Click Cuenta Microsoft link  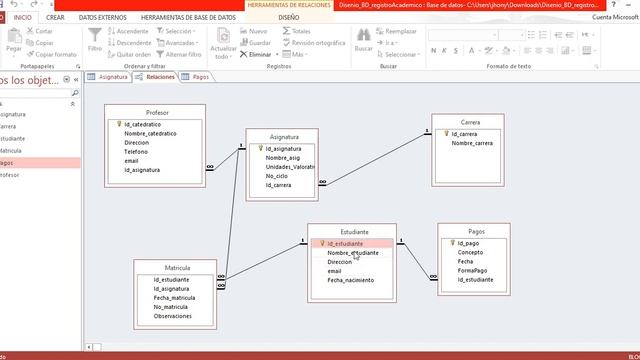(615, 17)
